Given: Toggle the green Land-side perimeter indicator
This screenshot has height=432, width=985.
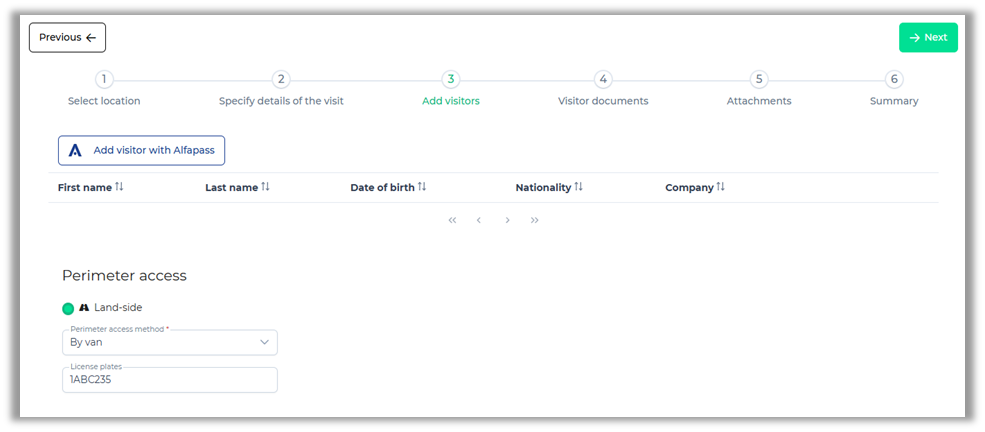Looking at the screenshot, I should pos(68,308).
